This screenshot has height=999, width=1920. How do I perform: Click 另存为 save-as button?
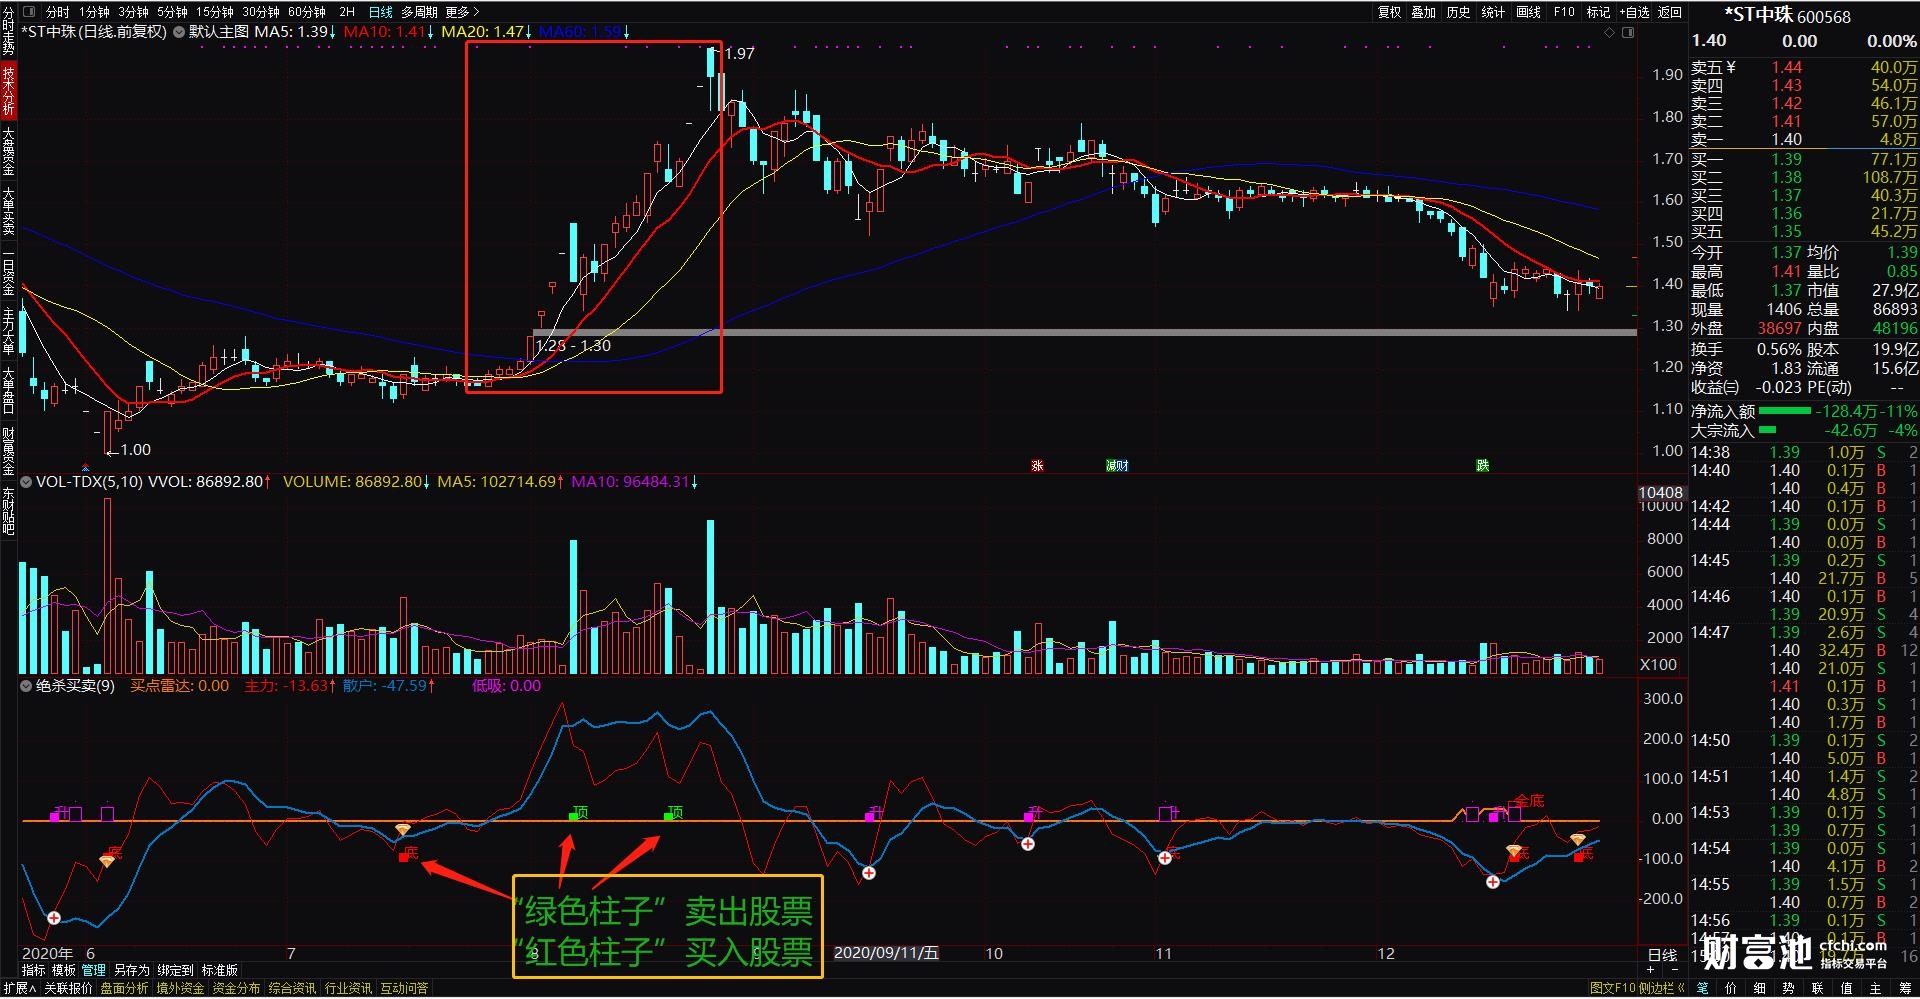[x=131, y=970]
